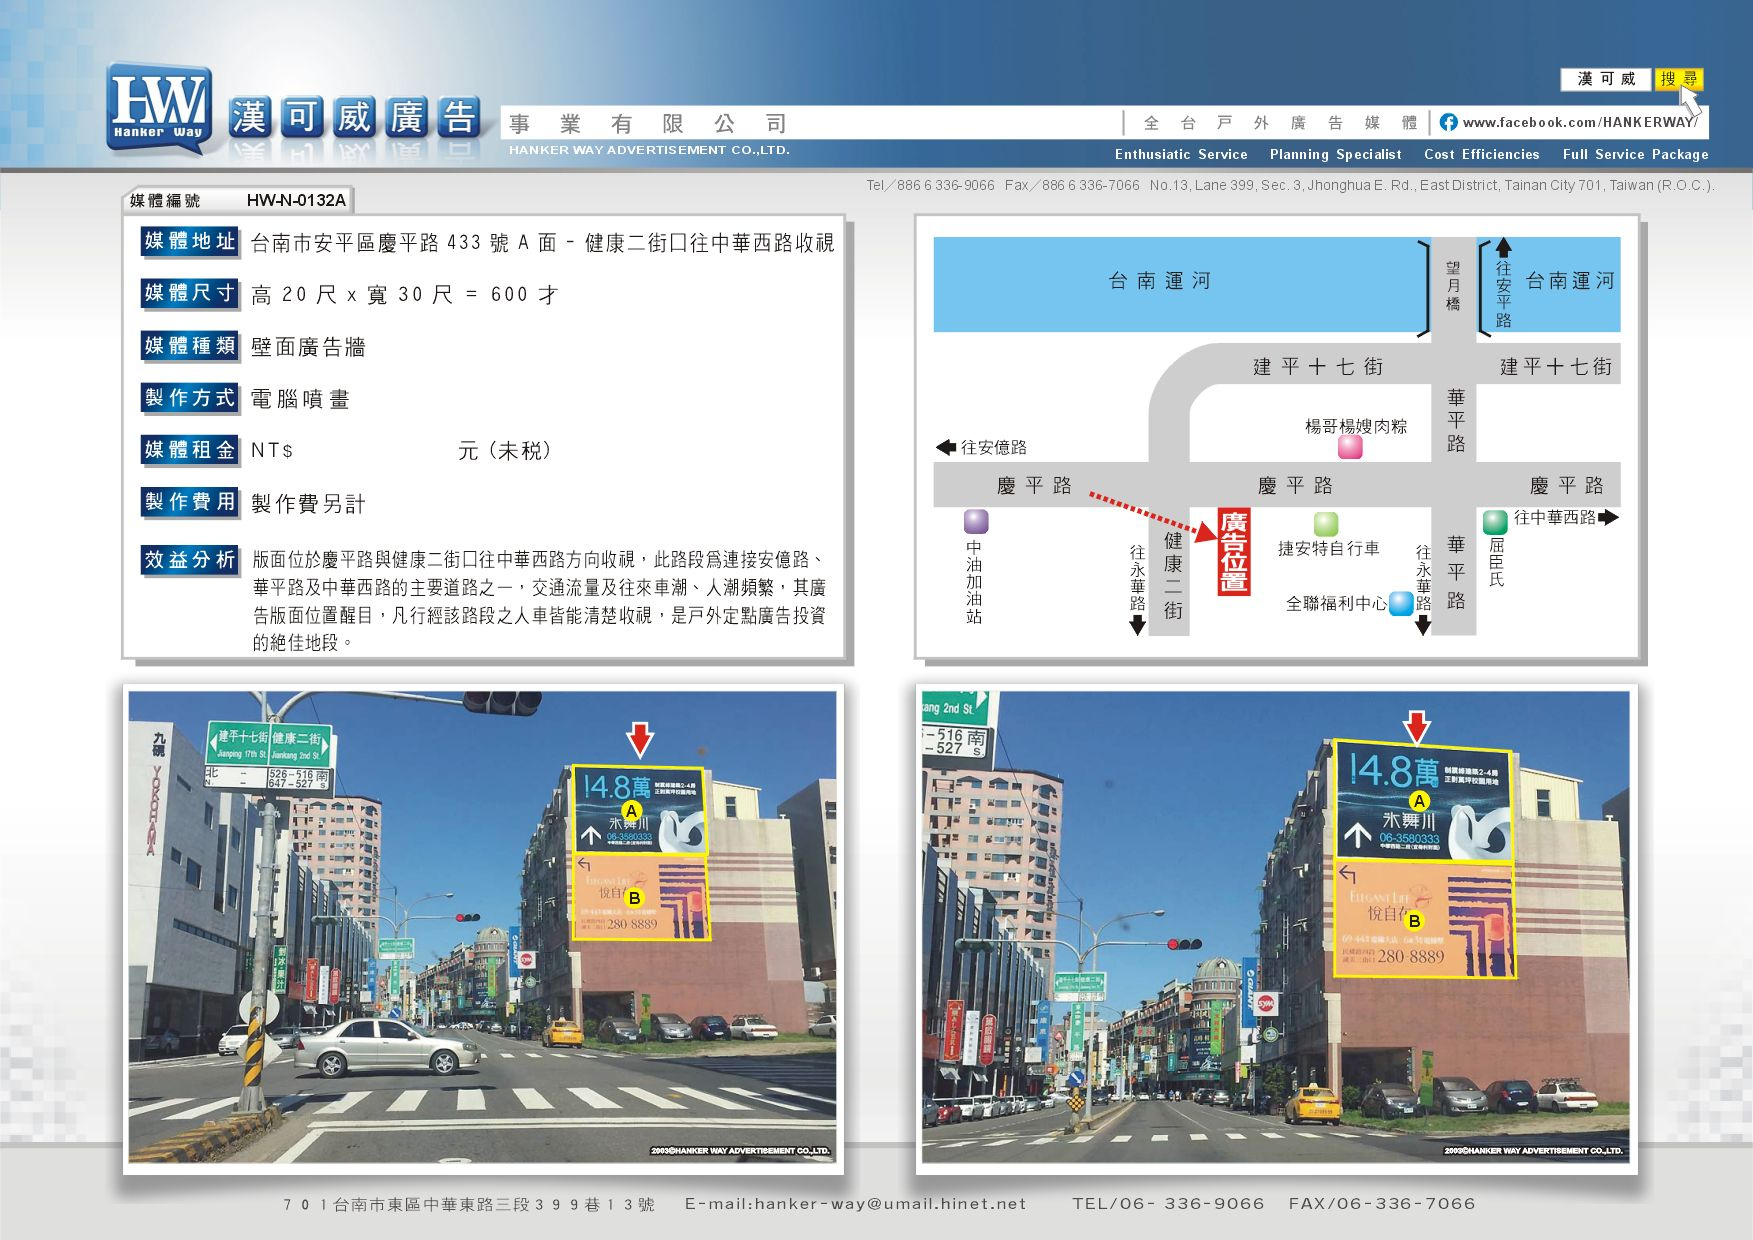1753x1240 pixels.
Task: Click the 媒體編號 tab label
Action: point(165,200)
